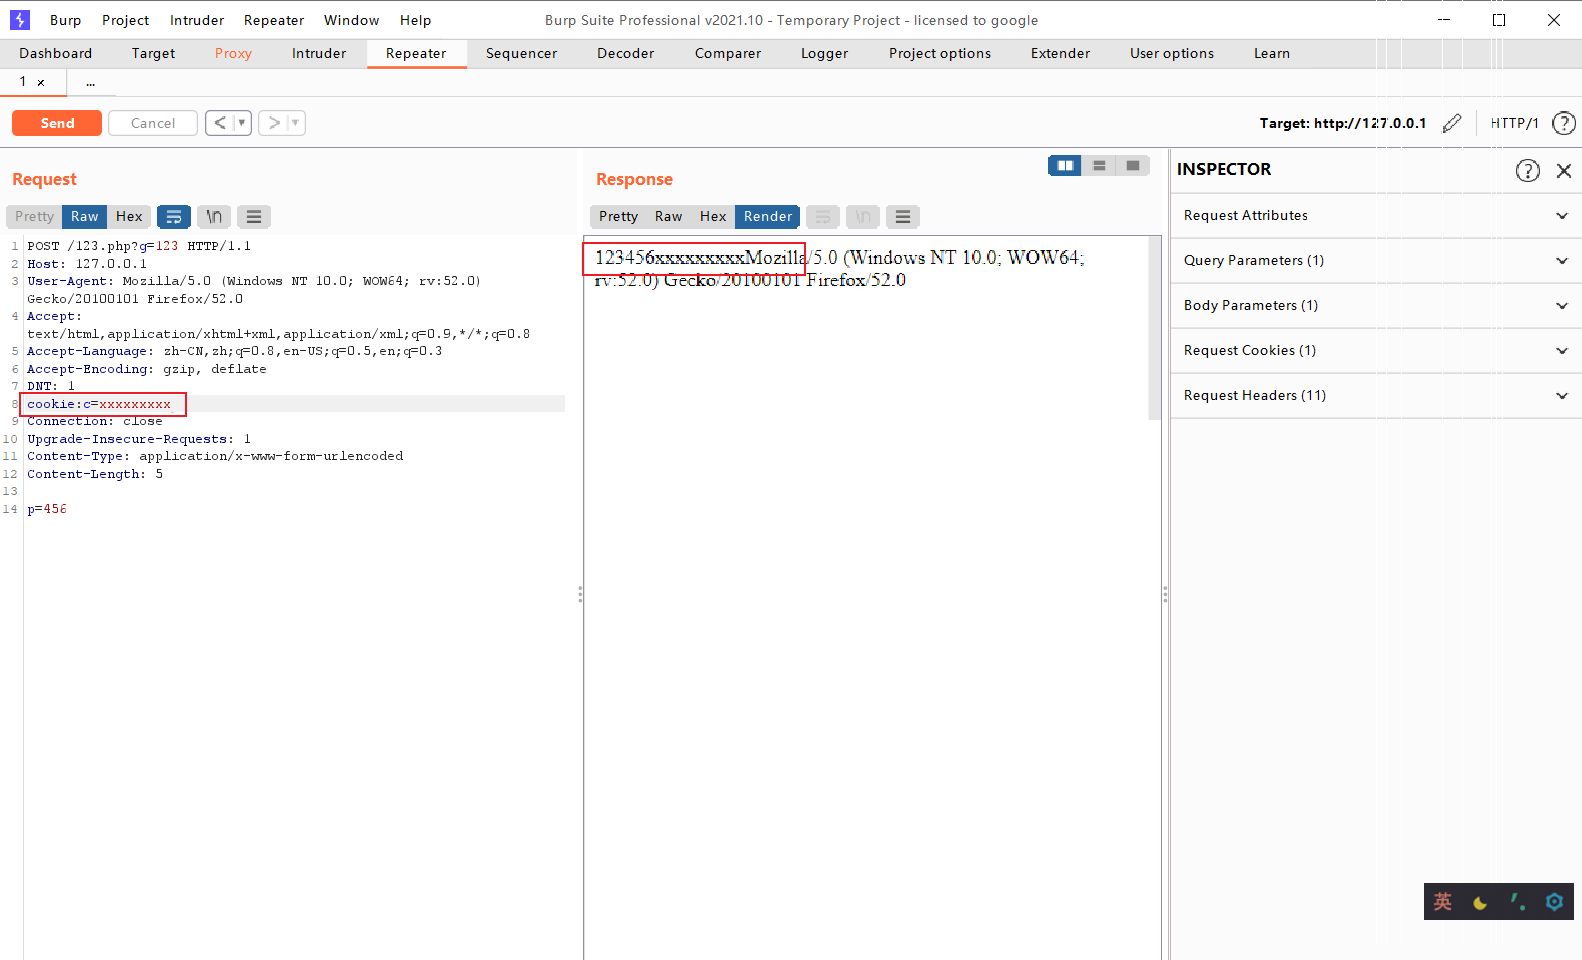1582x960 pixels.
Task: Click the edit target pencil icon
Action: pyautogui.click(x=1452, y=123)
